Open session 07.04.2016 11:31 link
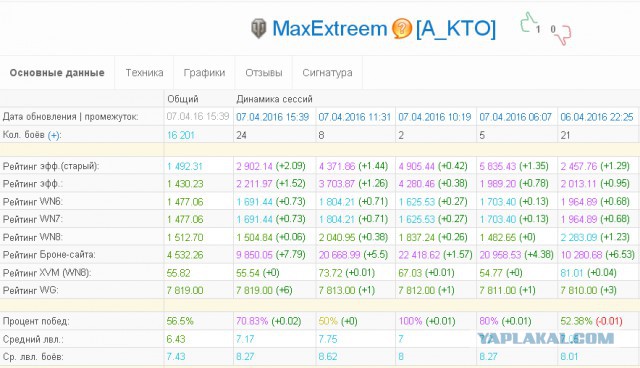The width and height of the screenshot is (640, 368). click(x=354, y=117)
